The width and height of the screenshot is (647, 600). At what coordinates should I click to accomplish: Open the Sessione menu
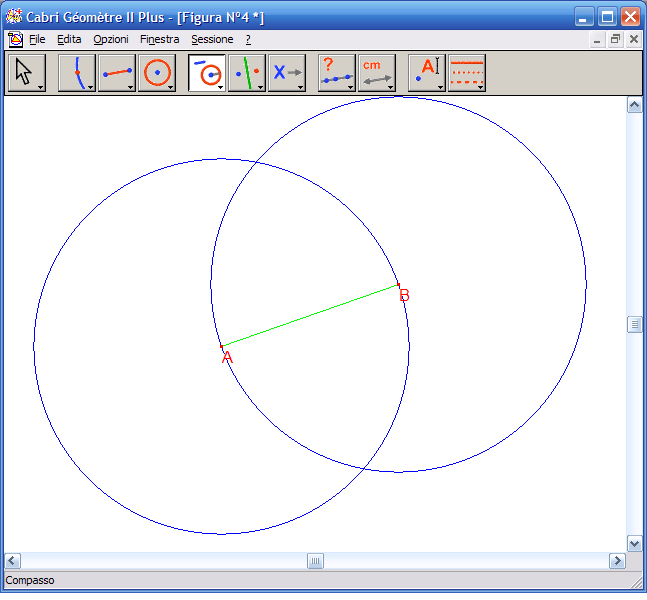click(x=212, y=40)
